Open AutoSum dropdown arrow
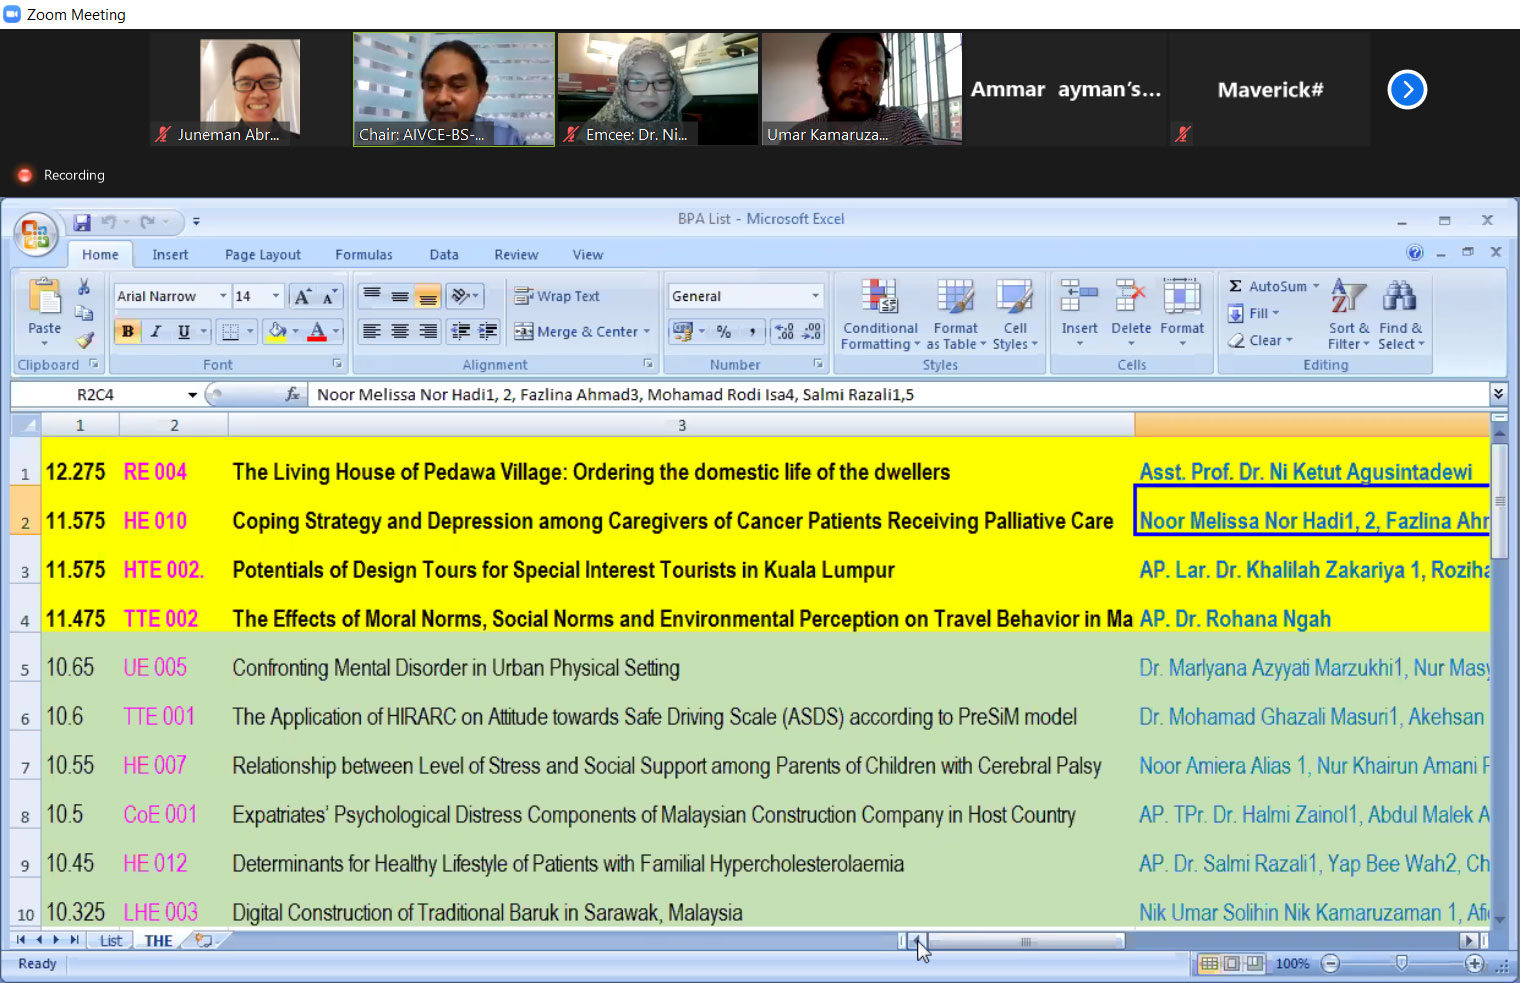1520x983 pixels. click(1316, 286)
